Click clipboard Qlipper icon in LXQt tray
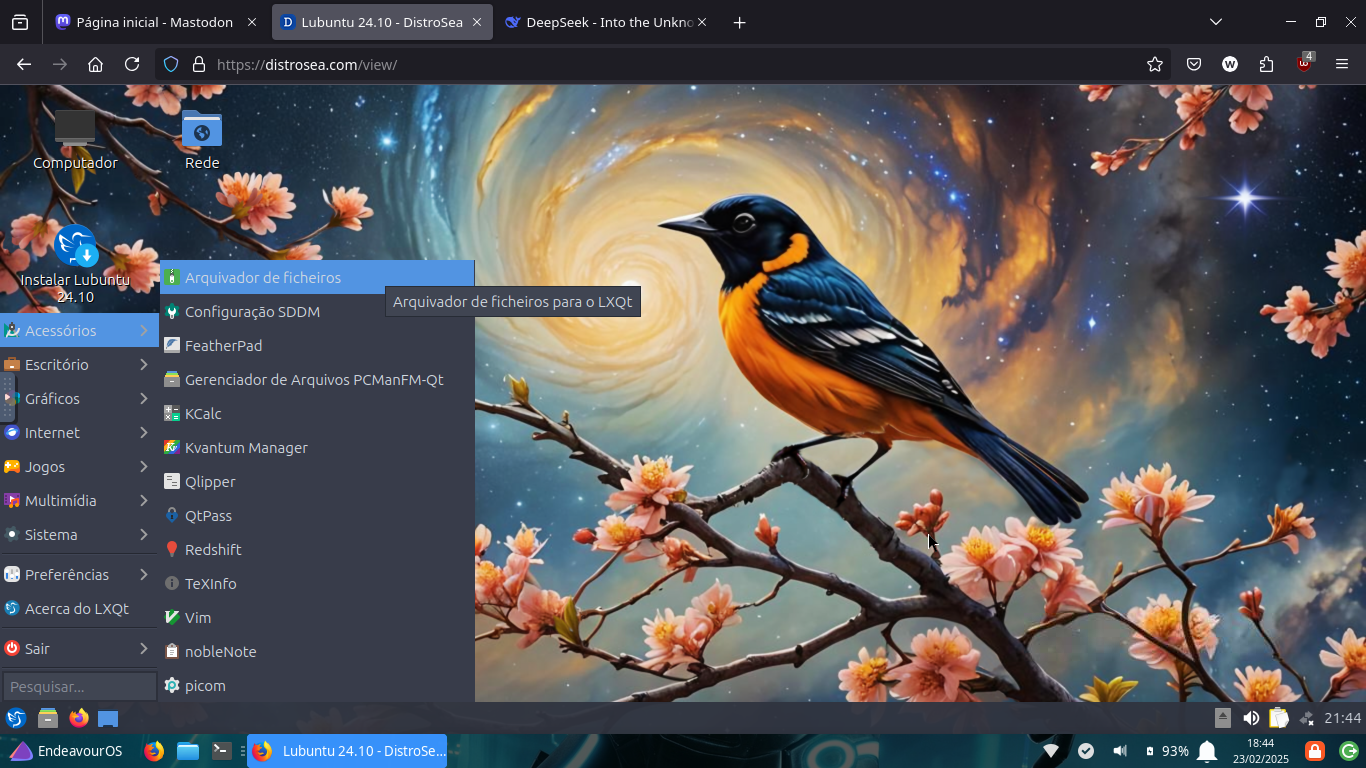Image resolution: width=1366 pixels, height=768 pixels. (x=1279, y=718)
